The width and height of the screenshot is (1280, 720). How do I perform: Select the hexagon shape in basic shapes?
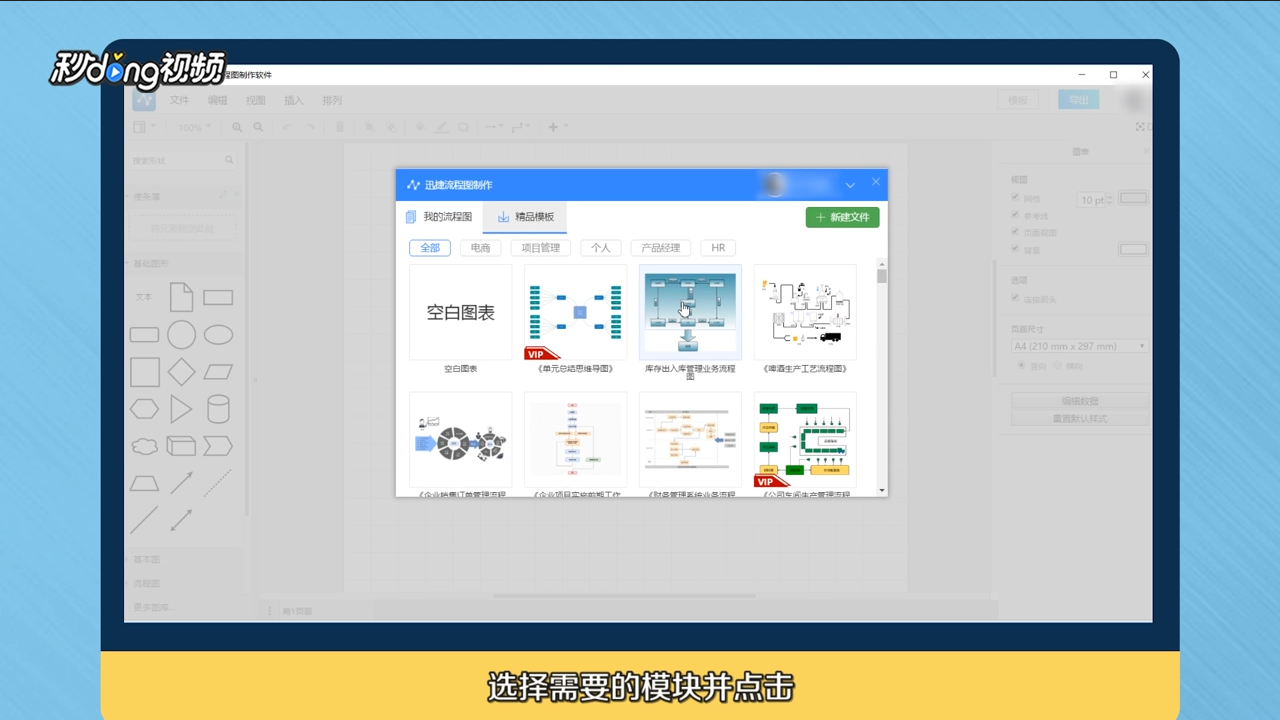(x=145, y=409)
